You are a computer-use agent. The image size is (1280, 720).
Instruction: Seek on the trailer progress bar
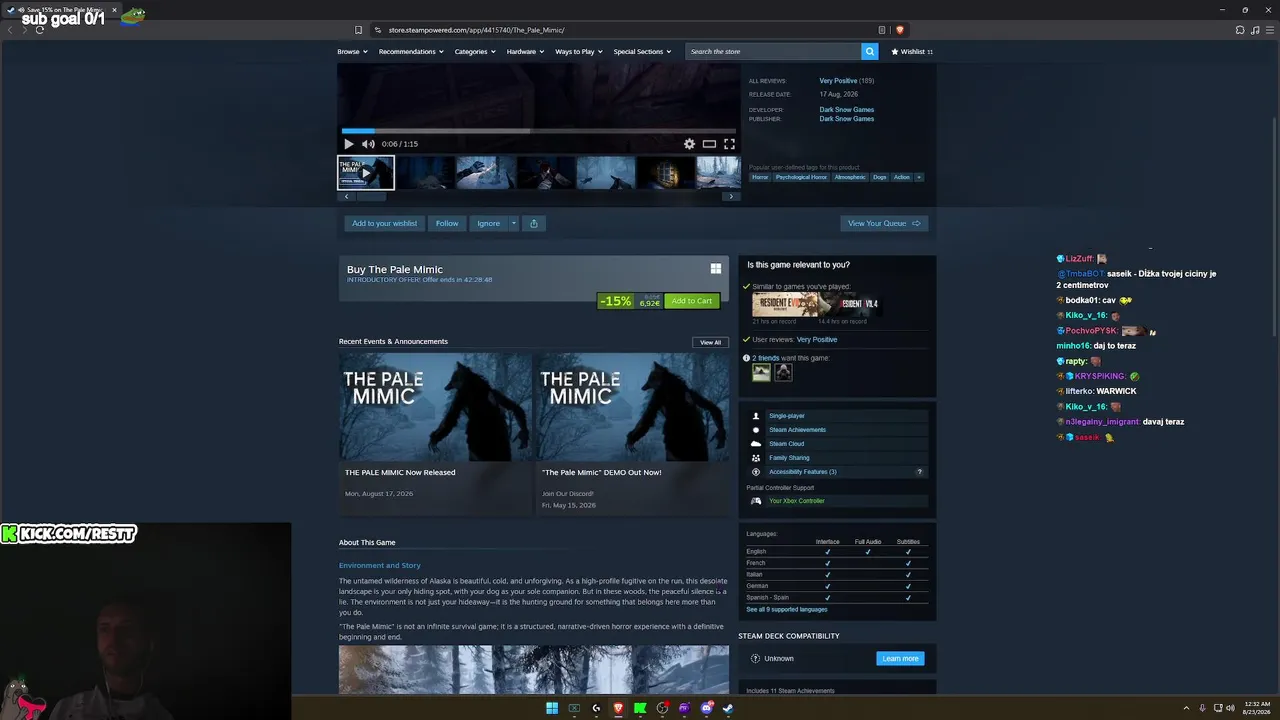[539, 130]
